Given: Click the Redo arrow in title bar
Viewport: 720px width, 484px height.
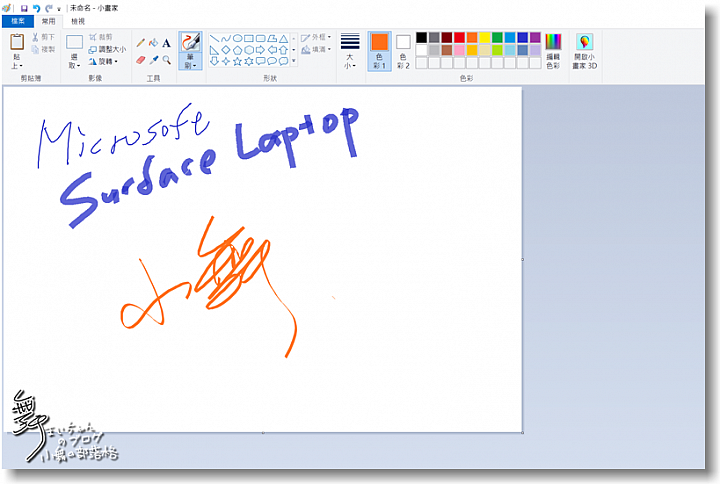Looking at the screenshot, I should click(48, 8).
